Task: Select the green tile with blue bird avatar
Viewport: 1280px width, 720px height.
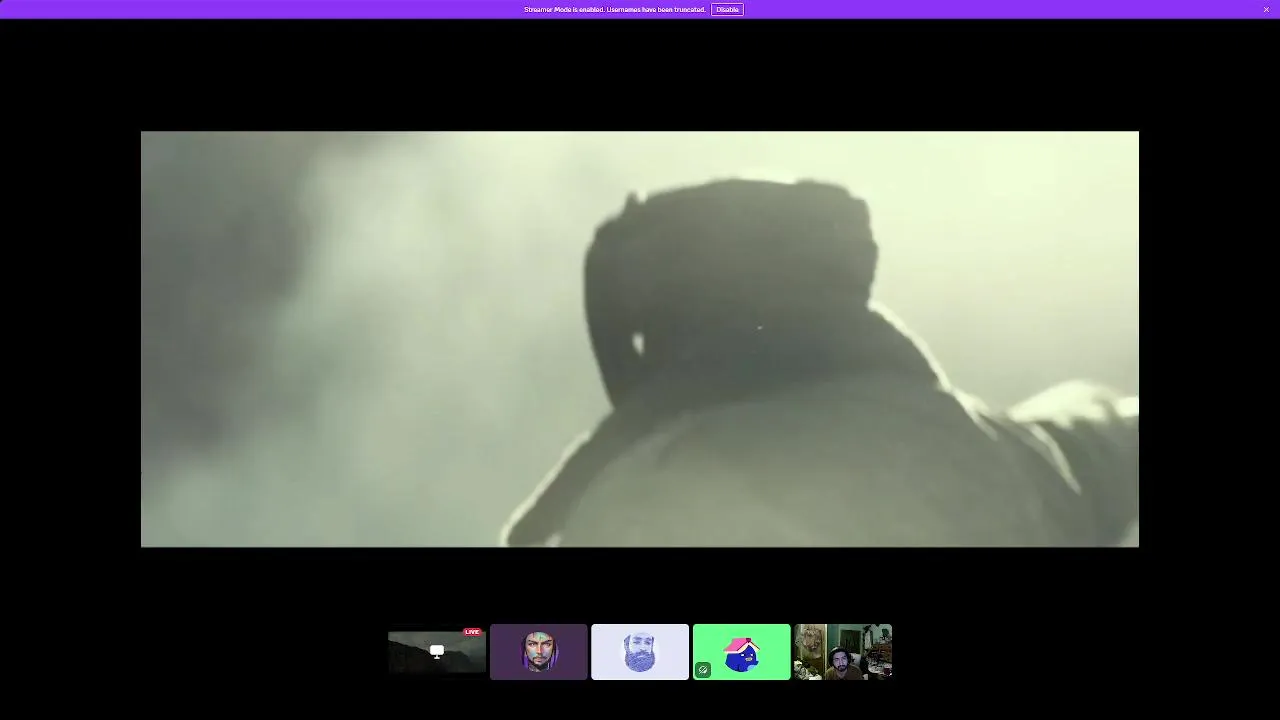Action: click(x=742, y=652)
